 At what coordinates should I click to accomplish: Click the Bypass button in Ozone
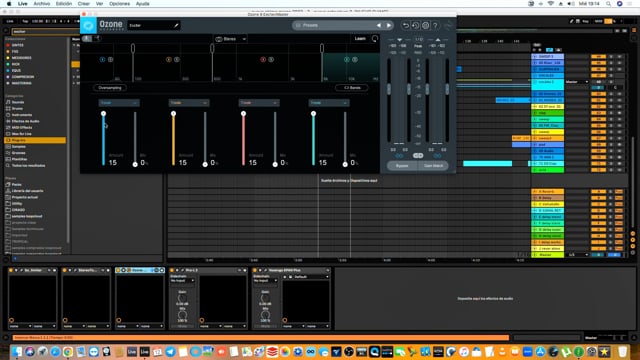[402, 166]
